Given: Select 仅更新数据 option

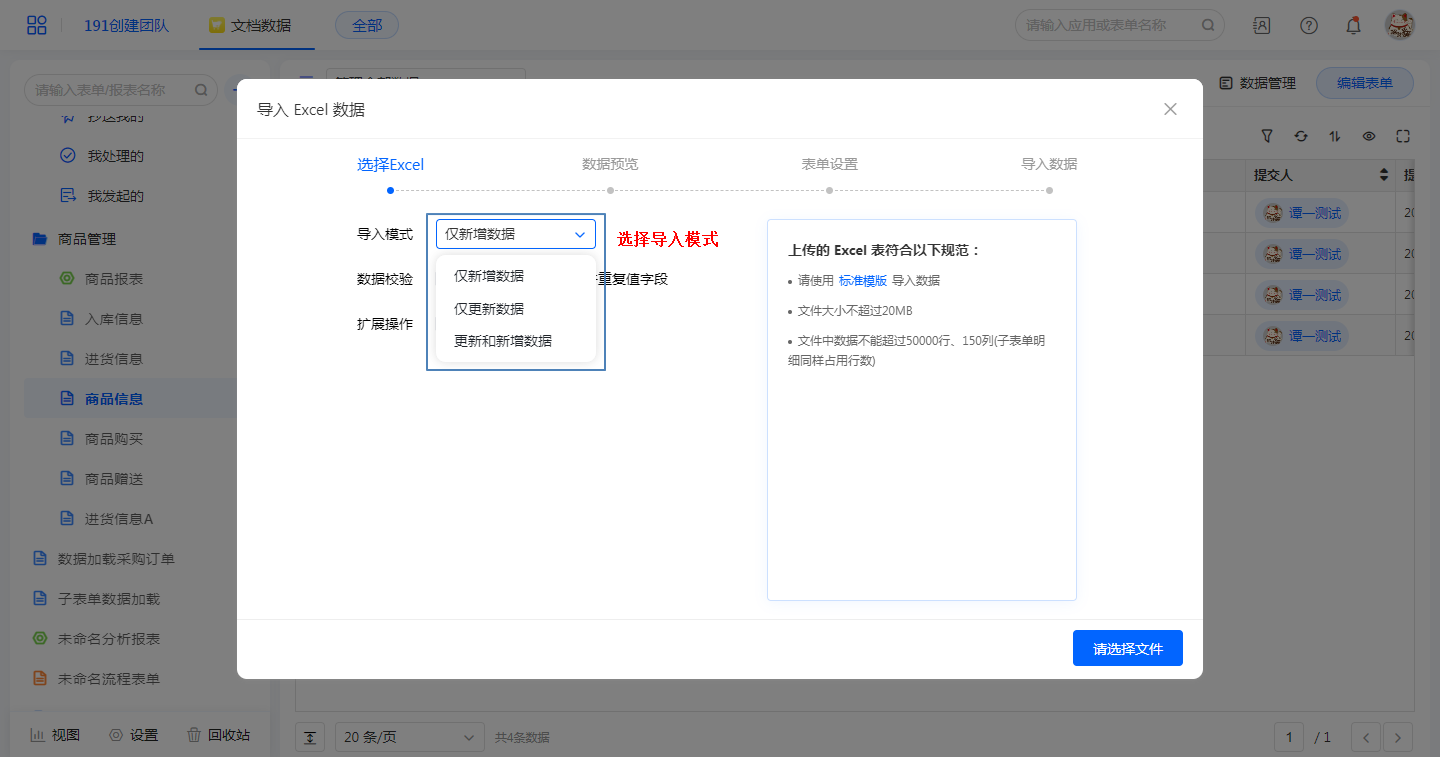Looking at the screenshot, I should (489, 308).
